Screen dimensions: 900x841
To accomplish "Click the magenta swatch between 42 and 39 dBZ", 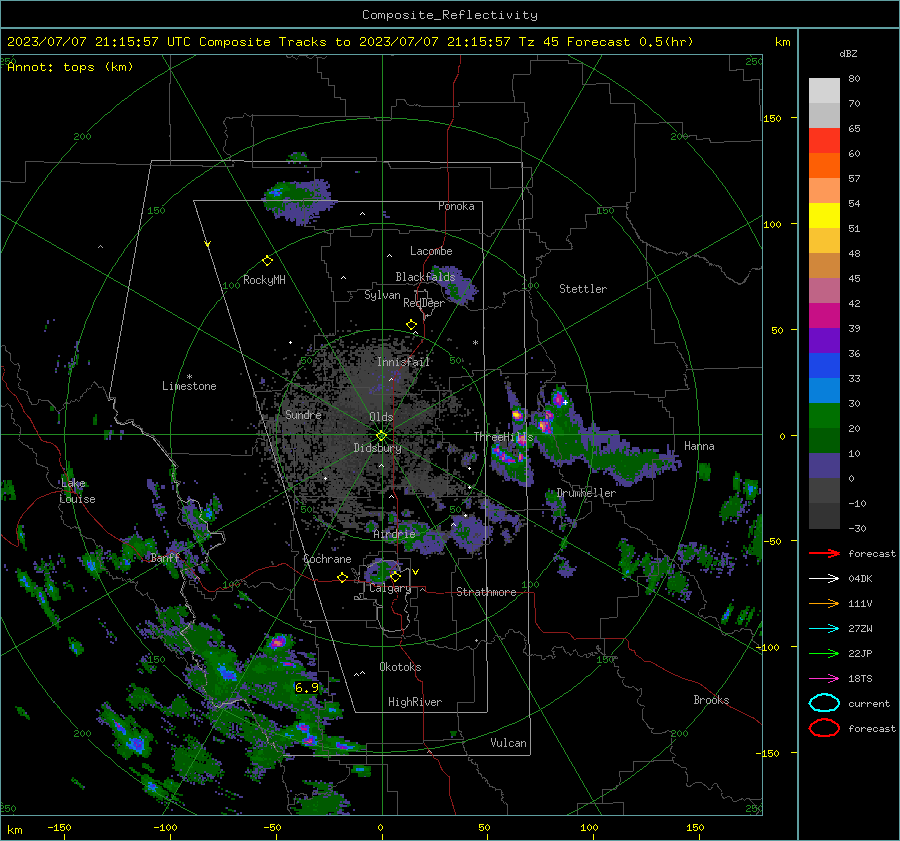I will [824, 316].
